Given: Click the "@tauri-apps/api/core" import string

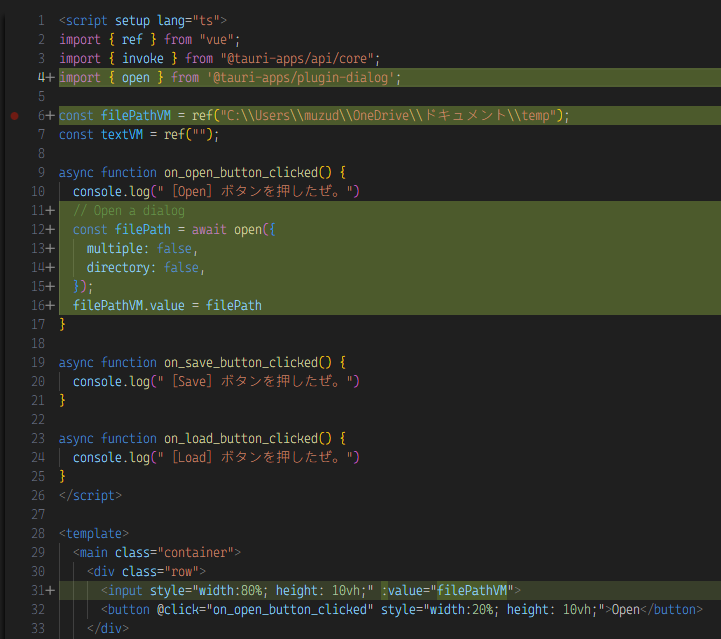Looking at the screenshot, I should pyautogui.click(x=298, y=59).
